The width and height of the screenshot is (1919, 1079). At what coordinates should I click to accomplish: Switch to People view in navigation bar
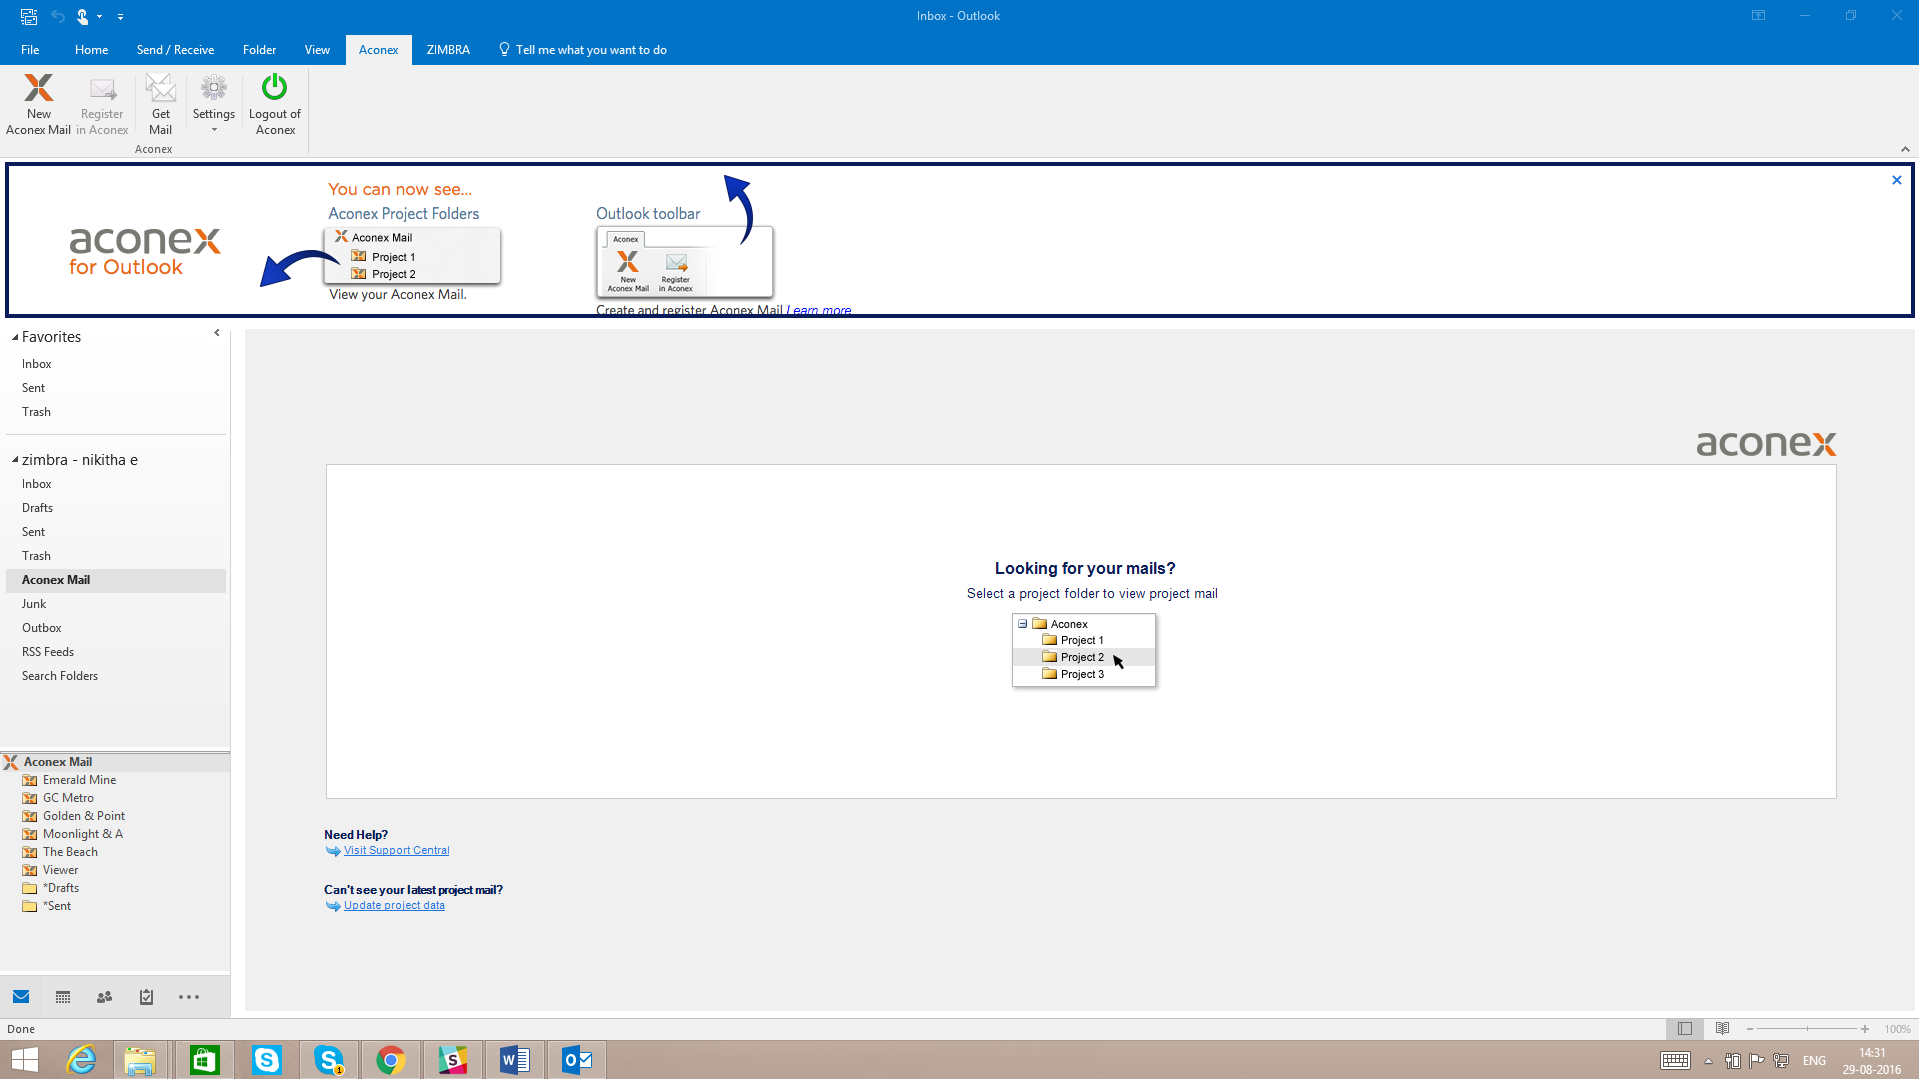point(104,997)
